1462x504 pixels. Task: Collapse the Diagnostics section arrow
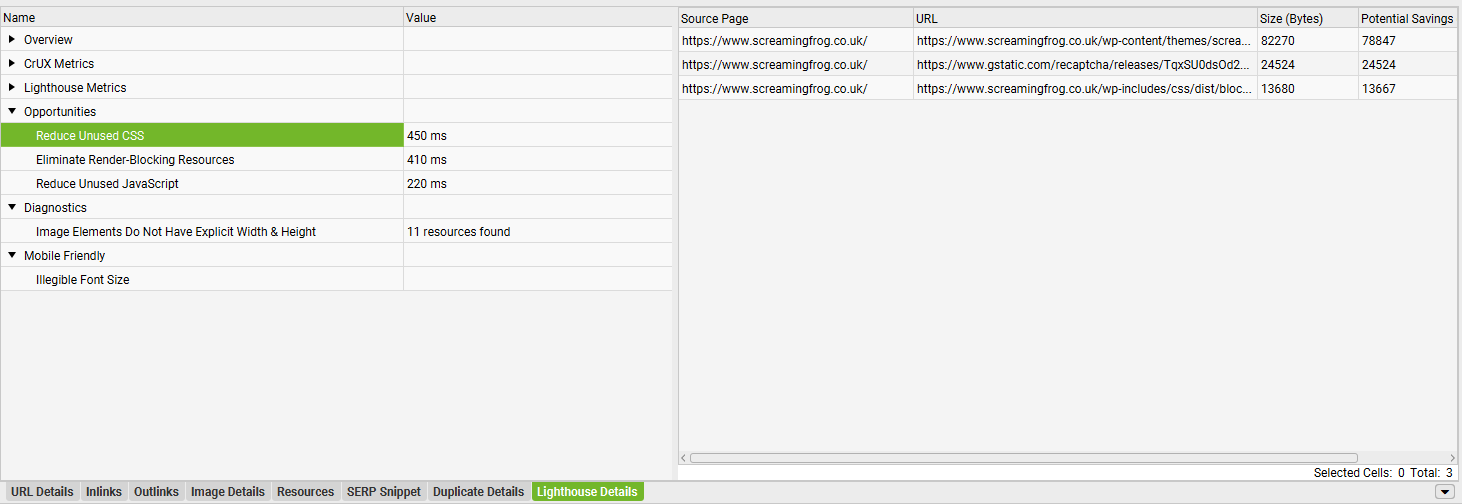pos(12,208)
